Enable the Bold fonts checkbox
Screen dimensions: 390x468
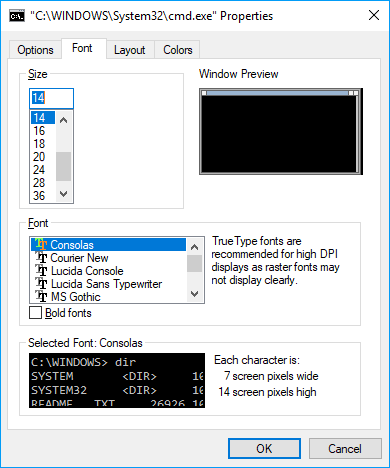tap(35, 313)
